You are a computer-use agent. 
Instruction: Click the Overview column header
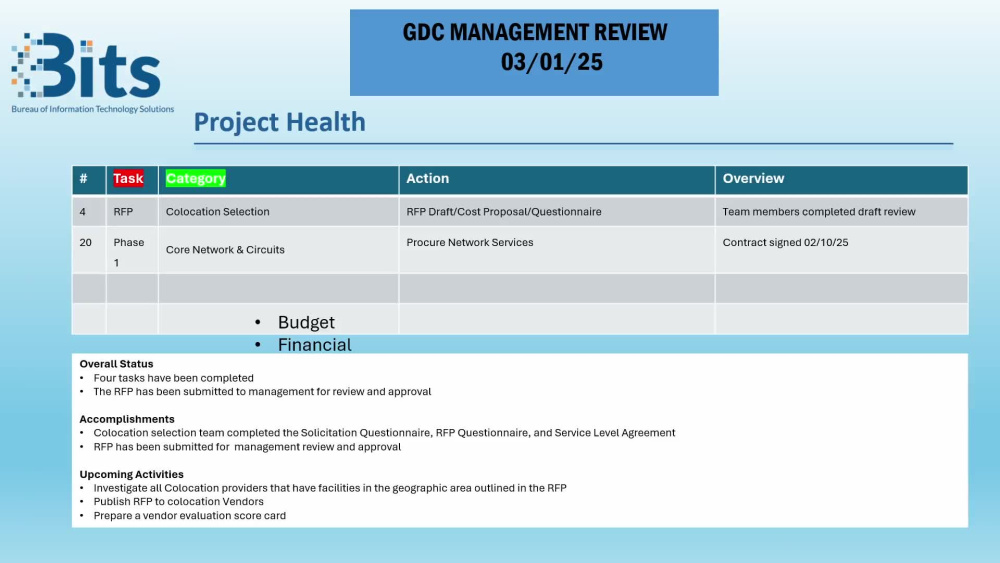coord(841,179)
